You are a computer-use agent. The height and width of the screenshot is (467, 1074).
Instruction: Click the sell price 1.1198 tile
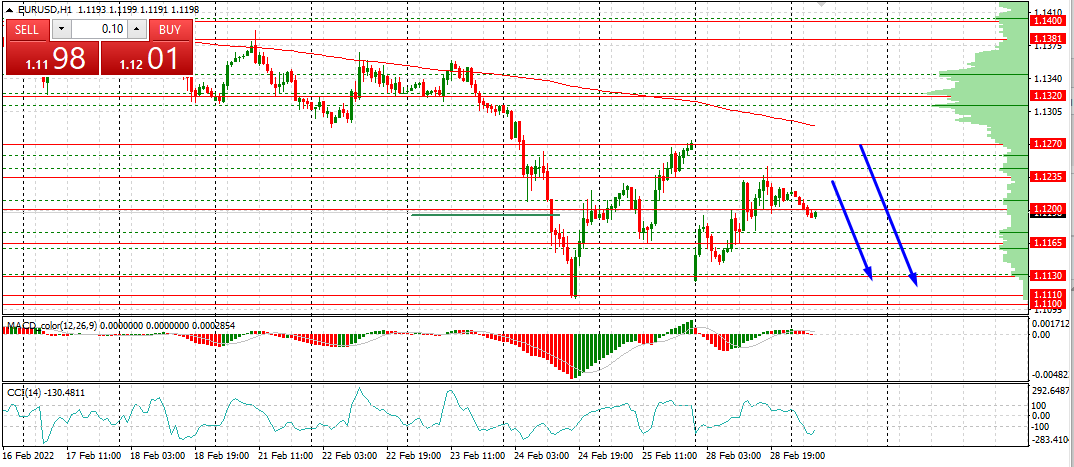pos(52,59)
